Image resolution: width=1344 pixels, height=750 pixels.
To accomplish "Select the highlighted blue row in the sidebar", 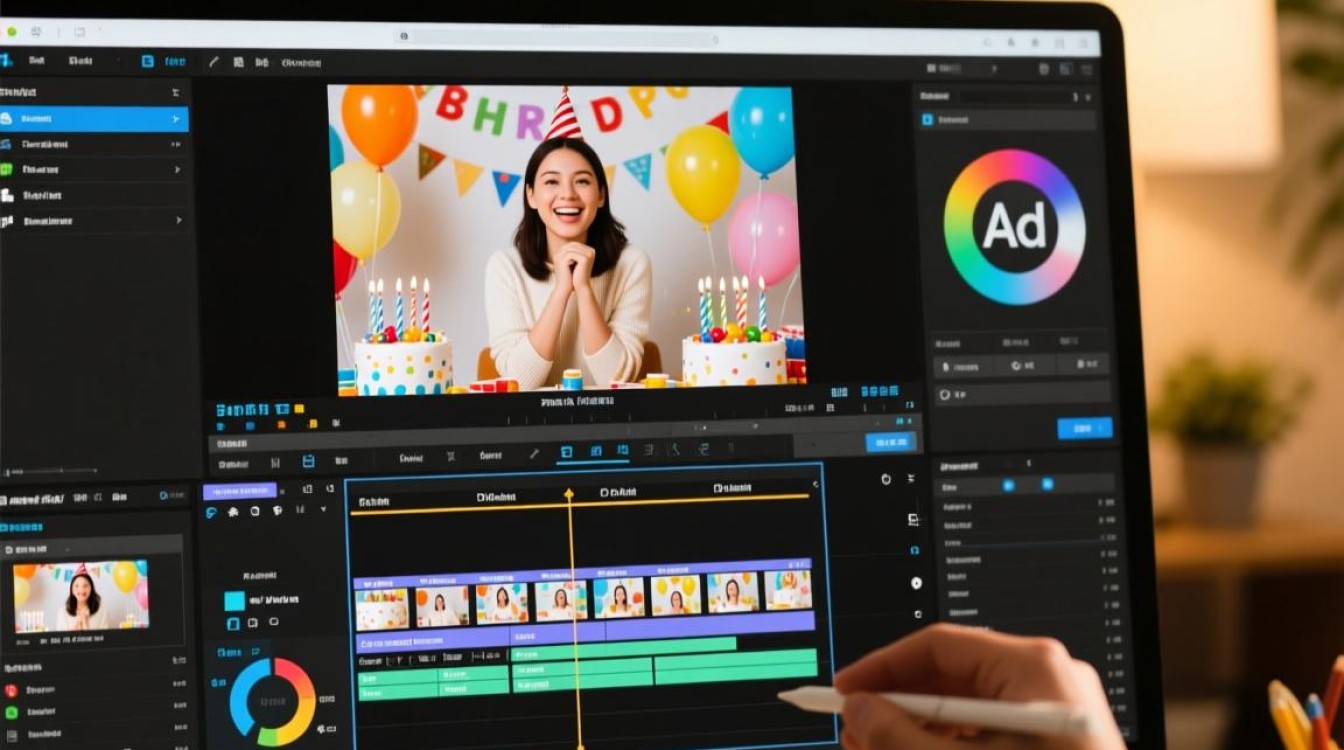I will click(94, 119).
